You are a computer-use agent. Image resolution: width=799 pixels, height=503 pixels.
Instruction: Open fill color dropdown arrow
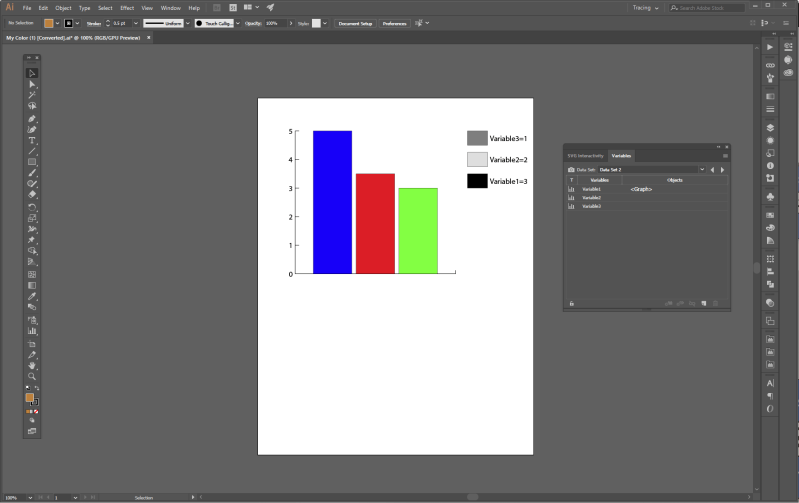pyautogui.click(x=57, y=23)
